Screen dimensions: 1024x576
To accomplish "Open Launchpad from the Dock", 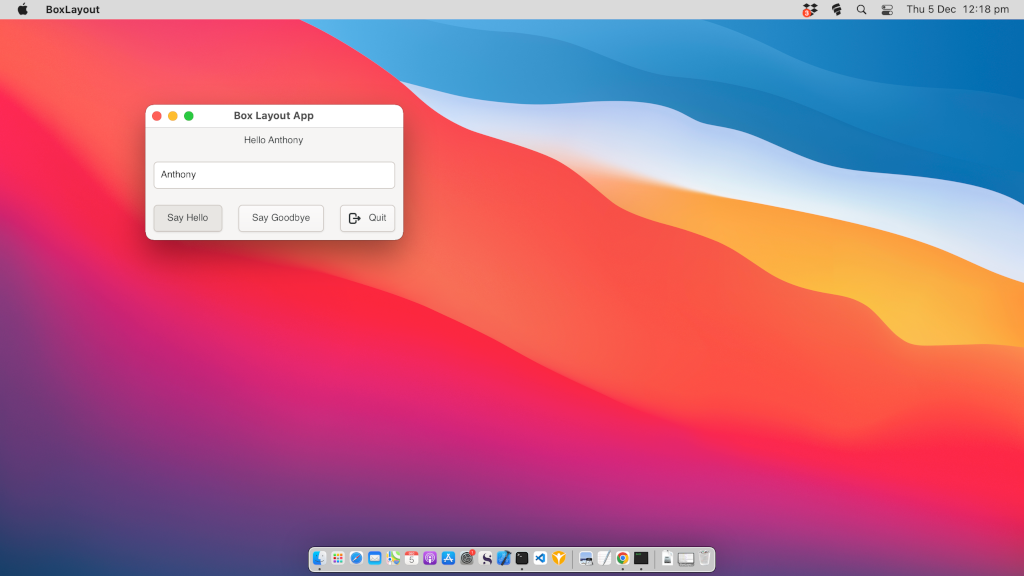I will (337, 559).
